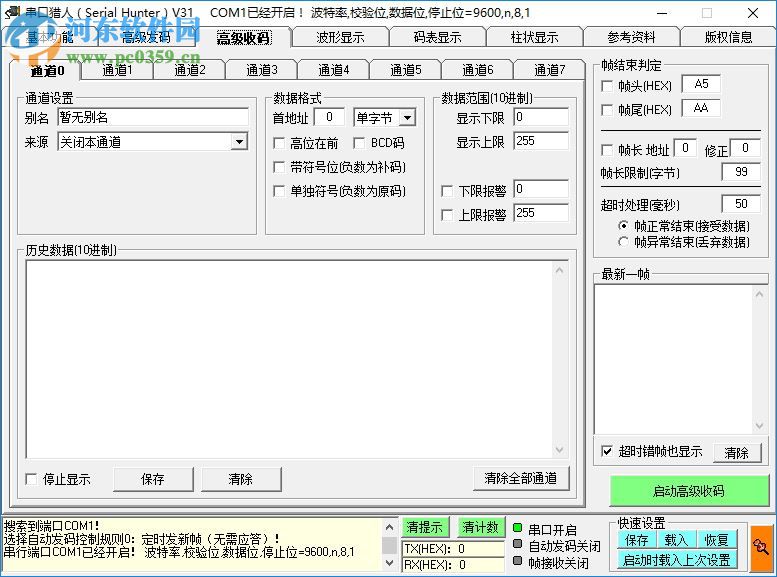The height and width of the screenshot is (577, 777).
Task: Enable 单独符号(负数为原码) option
Action: [279, 191]
